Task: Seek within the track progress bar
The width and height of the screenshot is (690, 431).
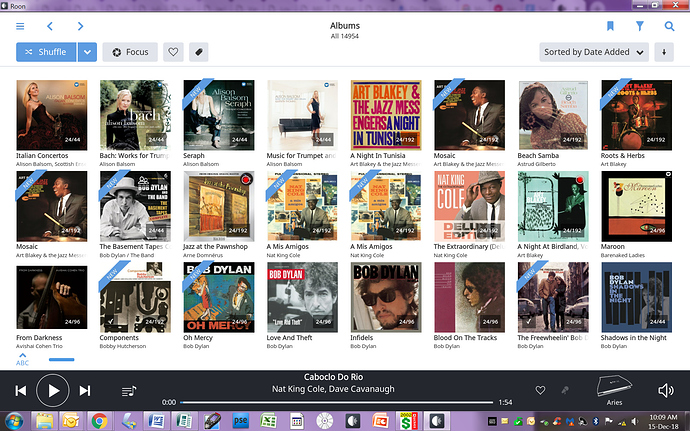Action: click(x=337, y=402)
